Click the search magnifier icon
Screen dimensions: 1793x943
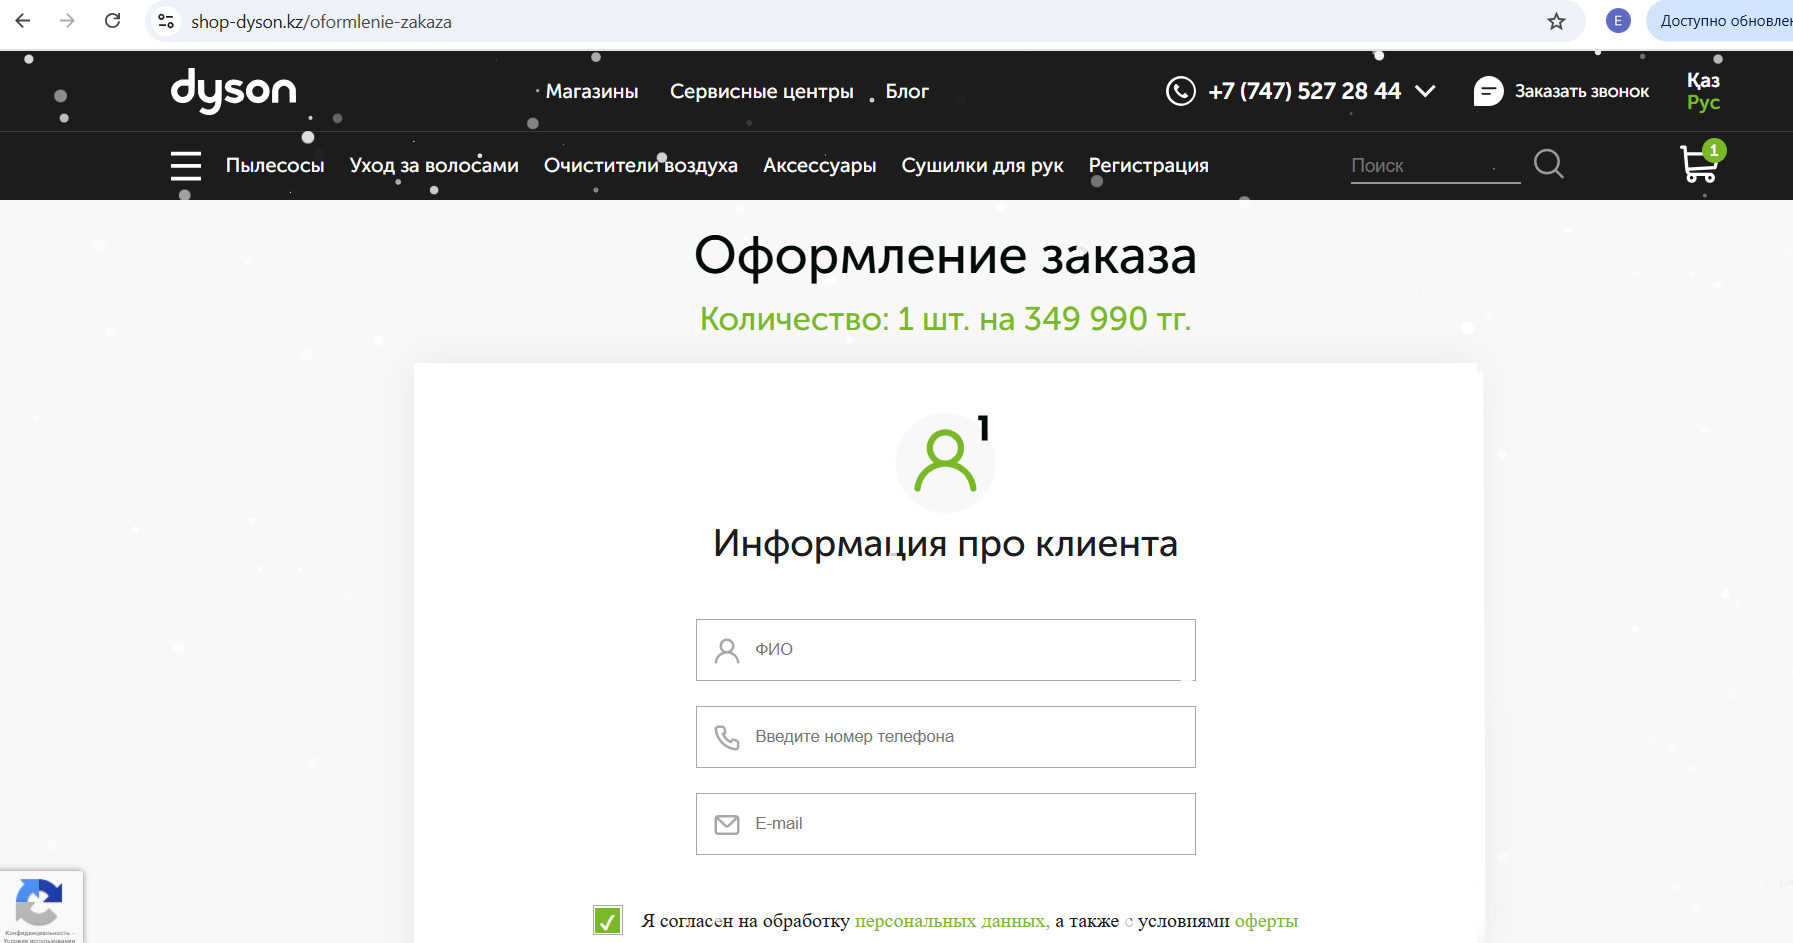coord(1548,164)
